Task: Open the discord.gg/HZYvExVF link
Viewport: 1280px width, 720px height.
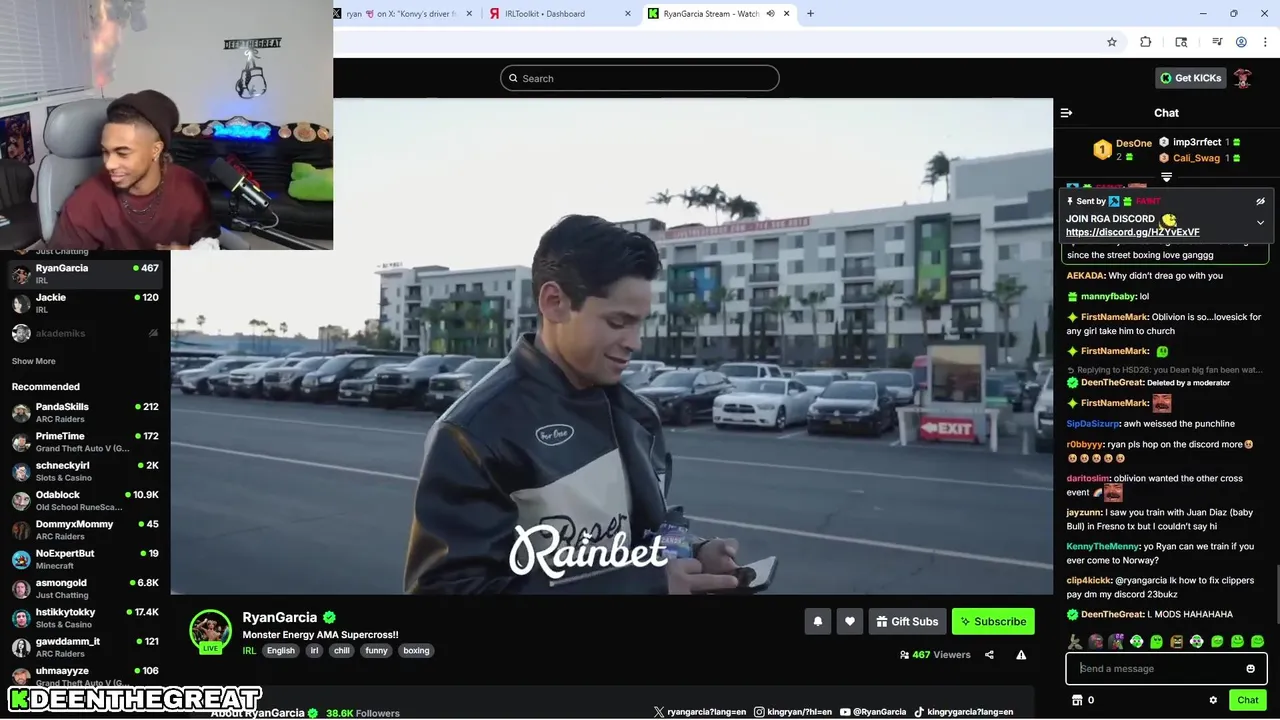Action: click(1132, 232)
